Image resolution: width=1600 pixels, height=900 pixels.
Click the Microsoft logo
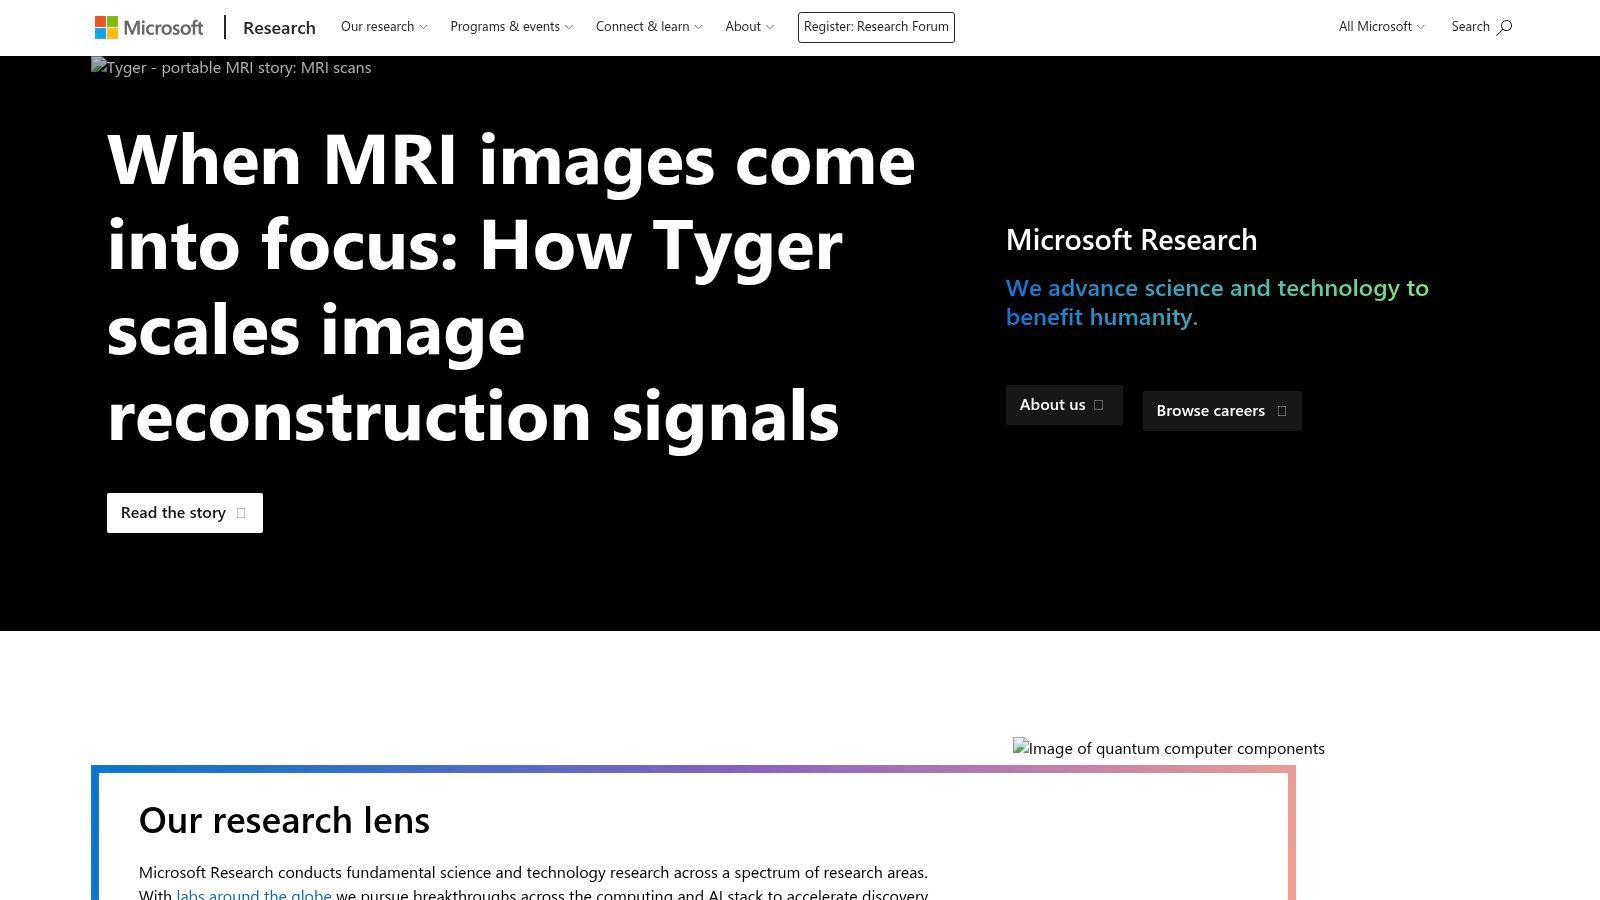click(x=149, y=27)
